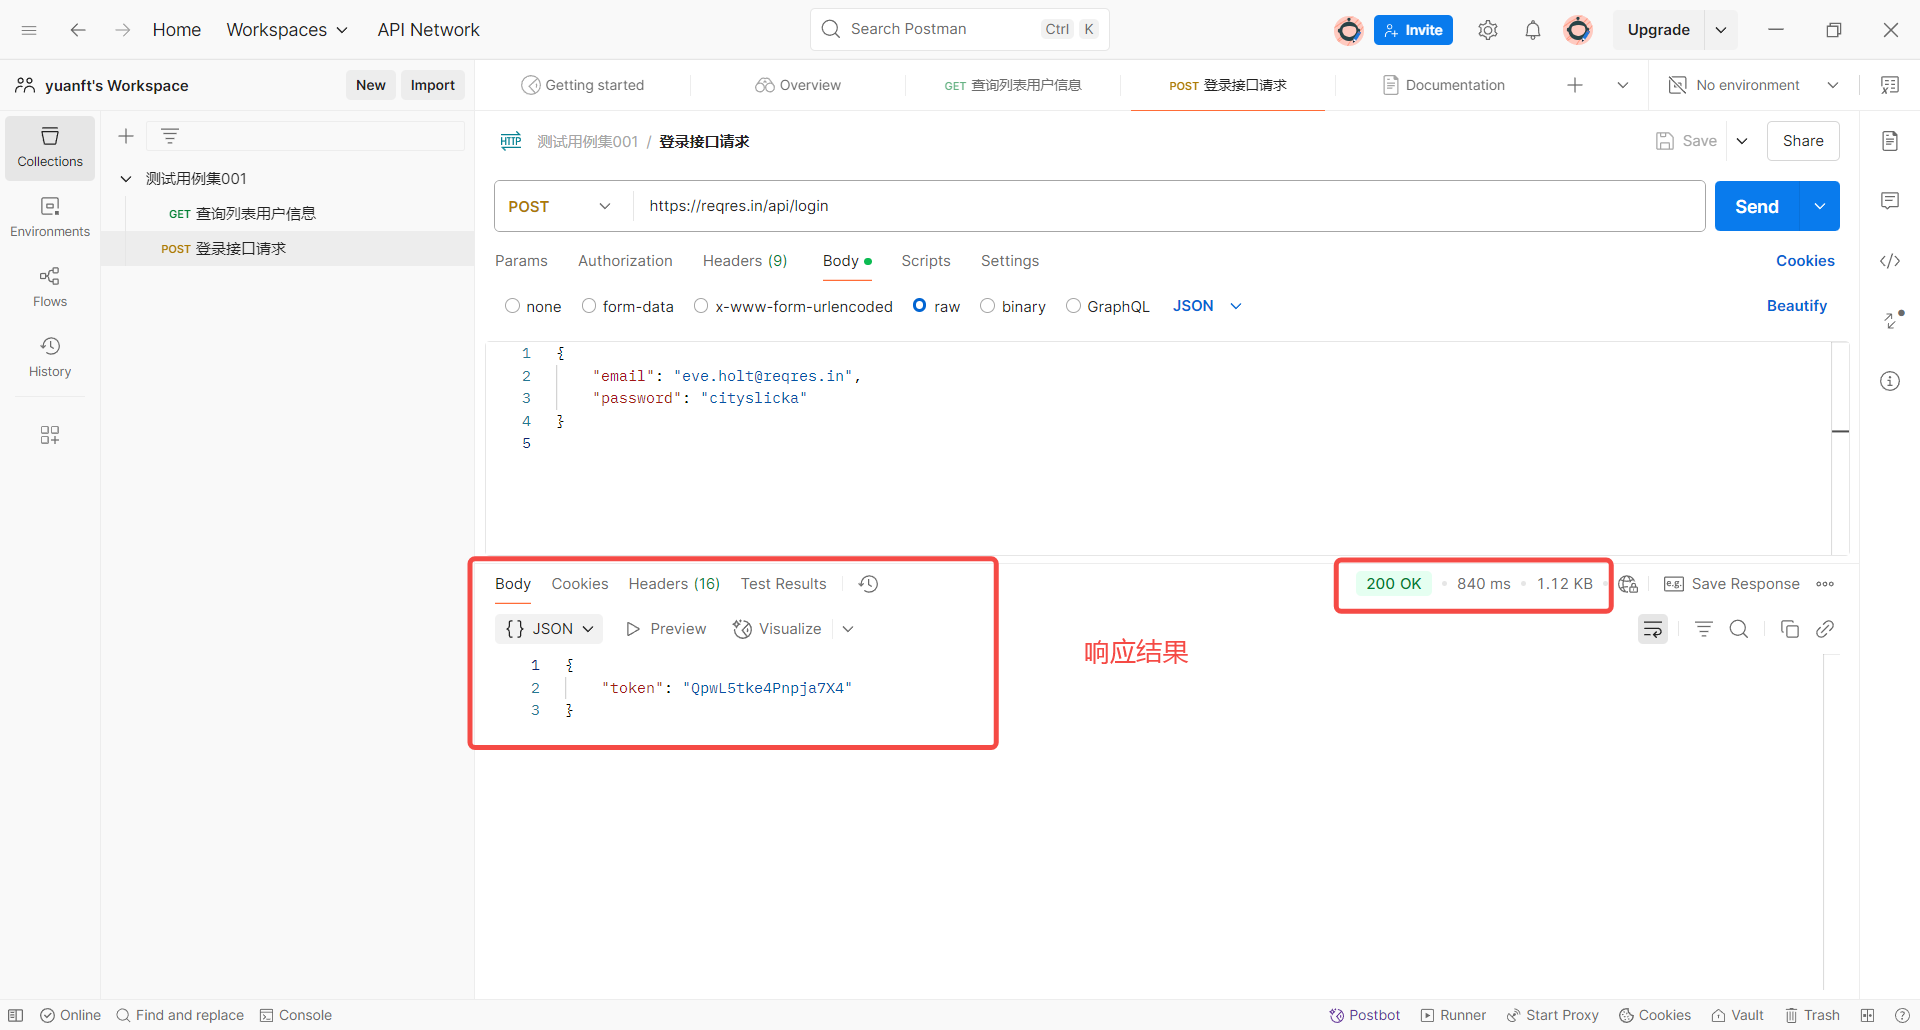The image size is (1920, 1030).
Task: Open the response more options dots
Action: click(x=1825, y=584)
